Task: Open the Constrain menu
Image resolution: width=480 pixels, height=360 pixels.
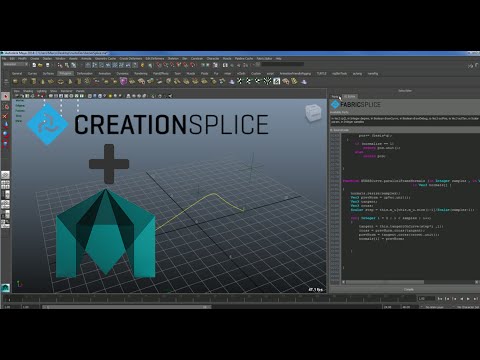Action: [197, 59]
